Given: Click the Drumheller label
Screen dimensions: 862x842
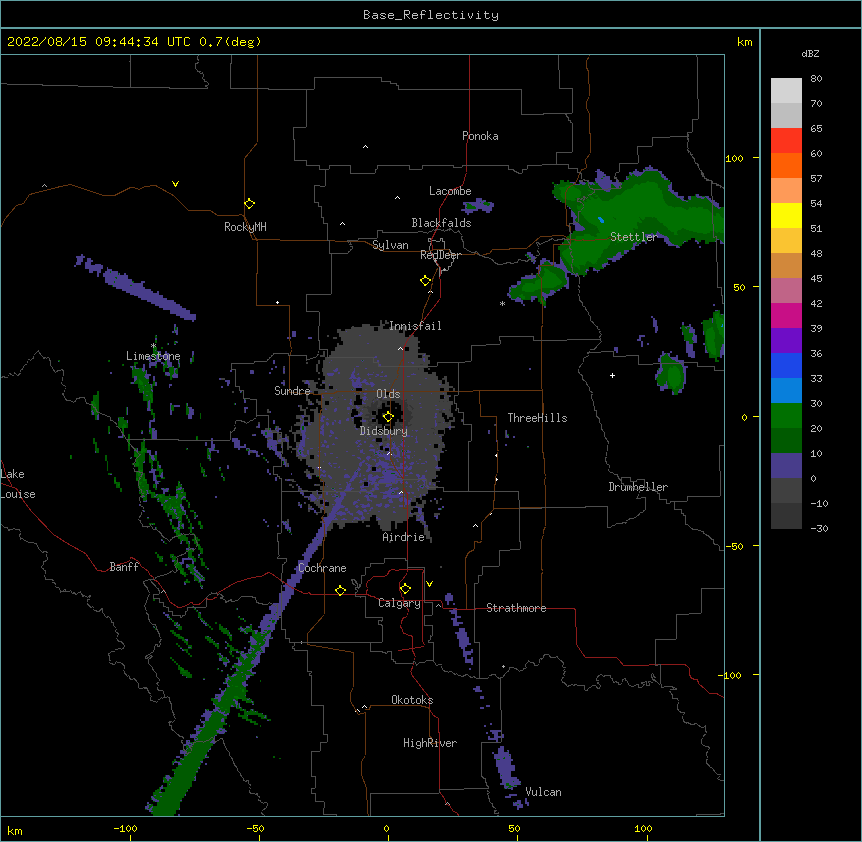Looking at the screenshot, I should (638, 487).
